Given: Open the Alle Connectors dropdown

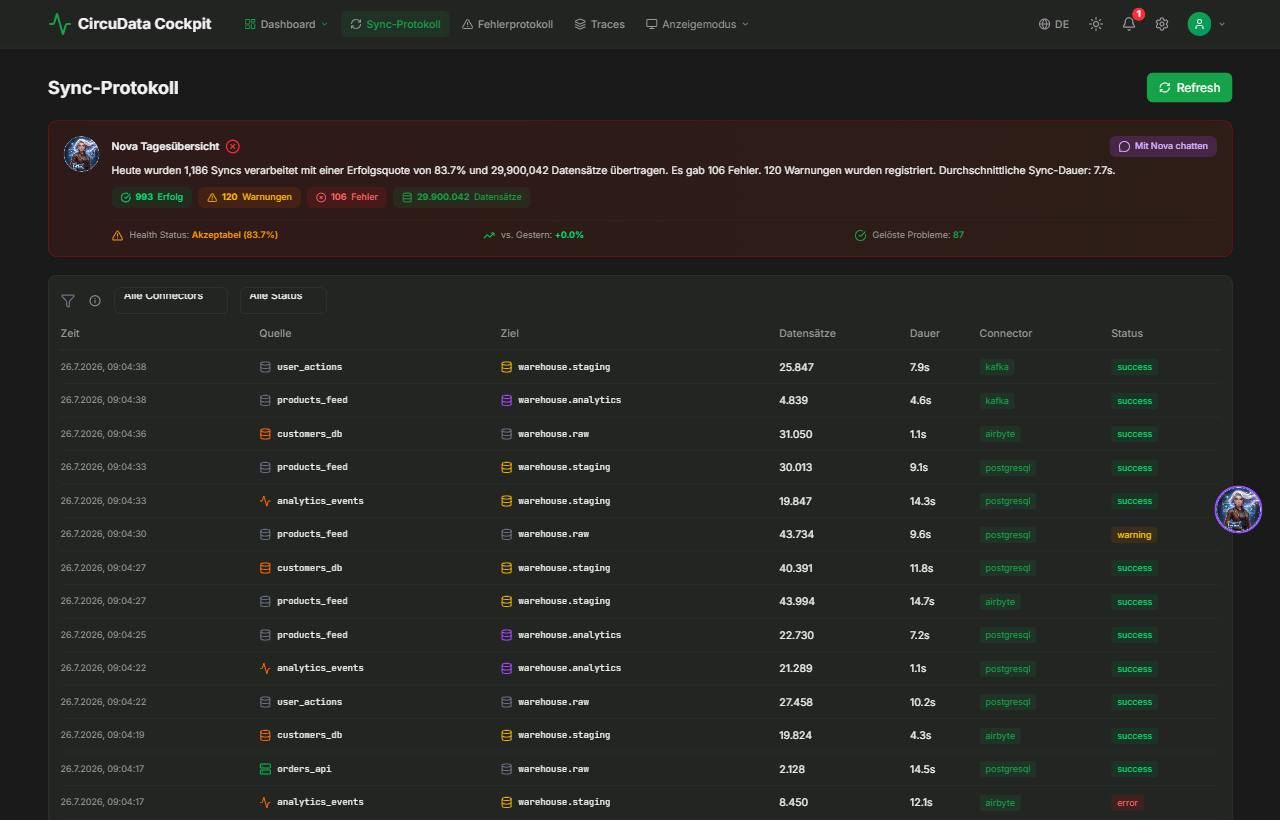Looking at the screenshot, I should pyautogui.click(x=170, y=299).
